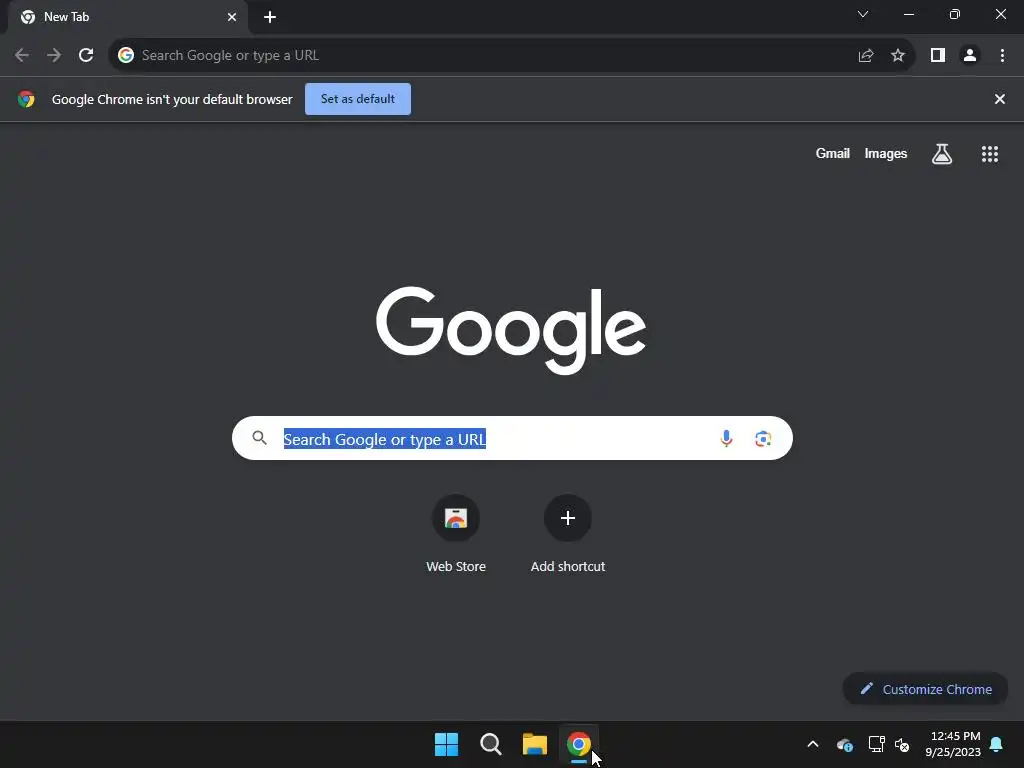Open Windows taskbar search
The width and height of the screenshot is (1024, 768).
[490, 744]
